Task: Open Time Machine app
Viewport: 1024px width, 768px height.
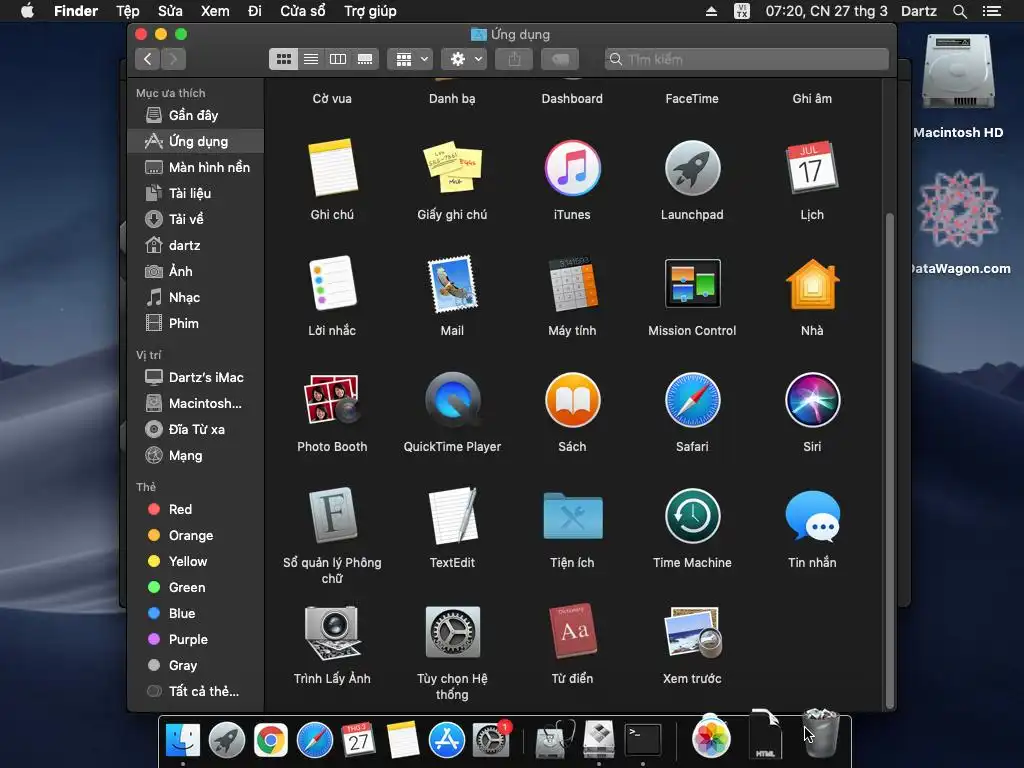Action: [692, 515]
